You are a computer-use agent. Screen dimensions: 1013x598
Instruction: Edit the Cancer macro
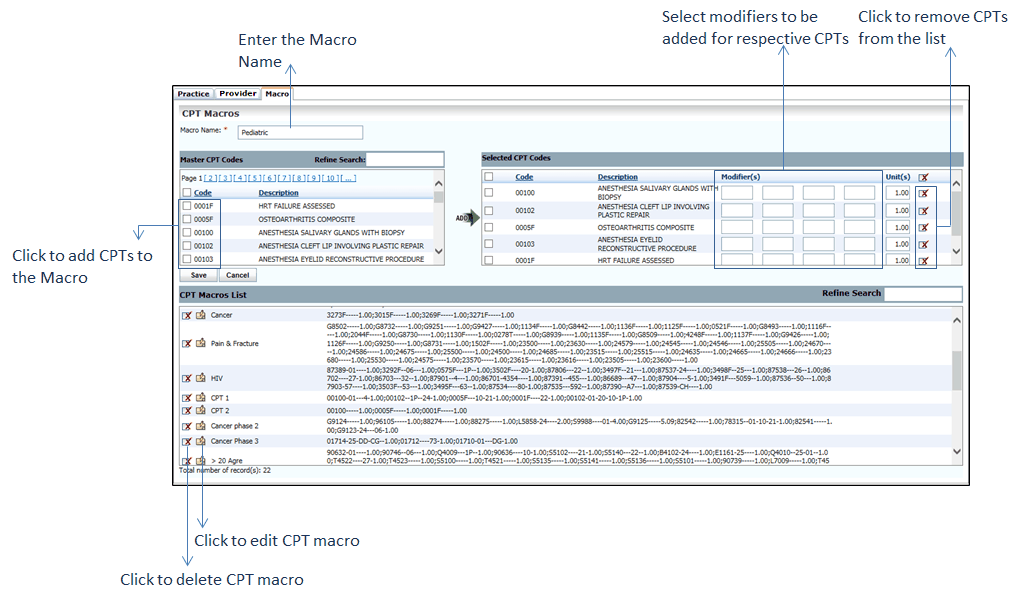click(x=201, y=315)
